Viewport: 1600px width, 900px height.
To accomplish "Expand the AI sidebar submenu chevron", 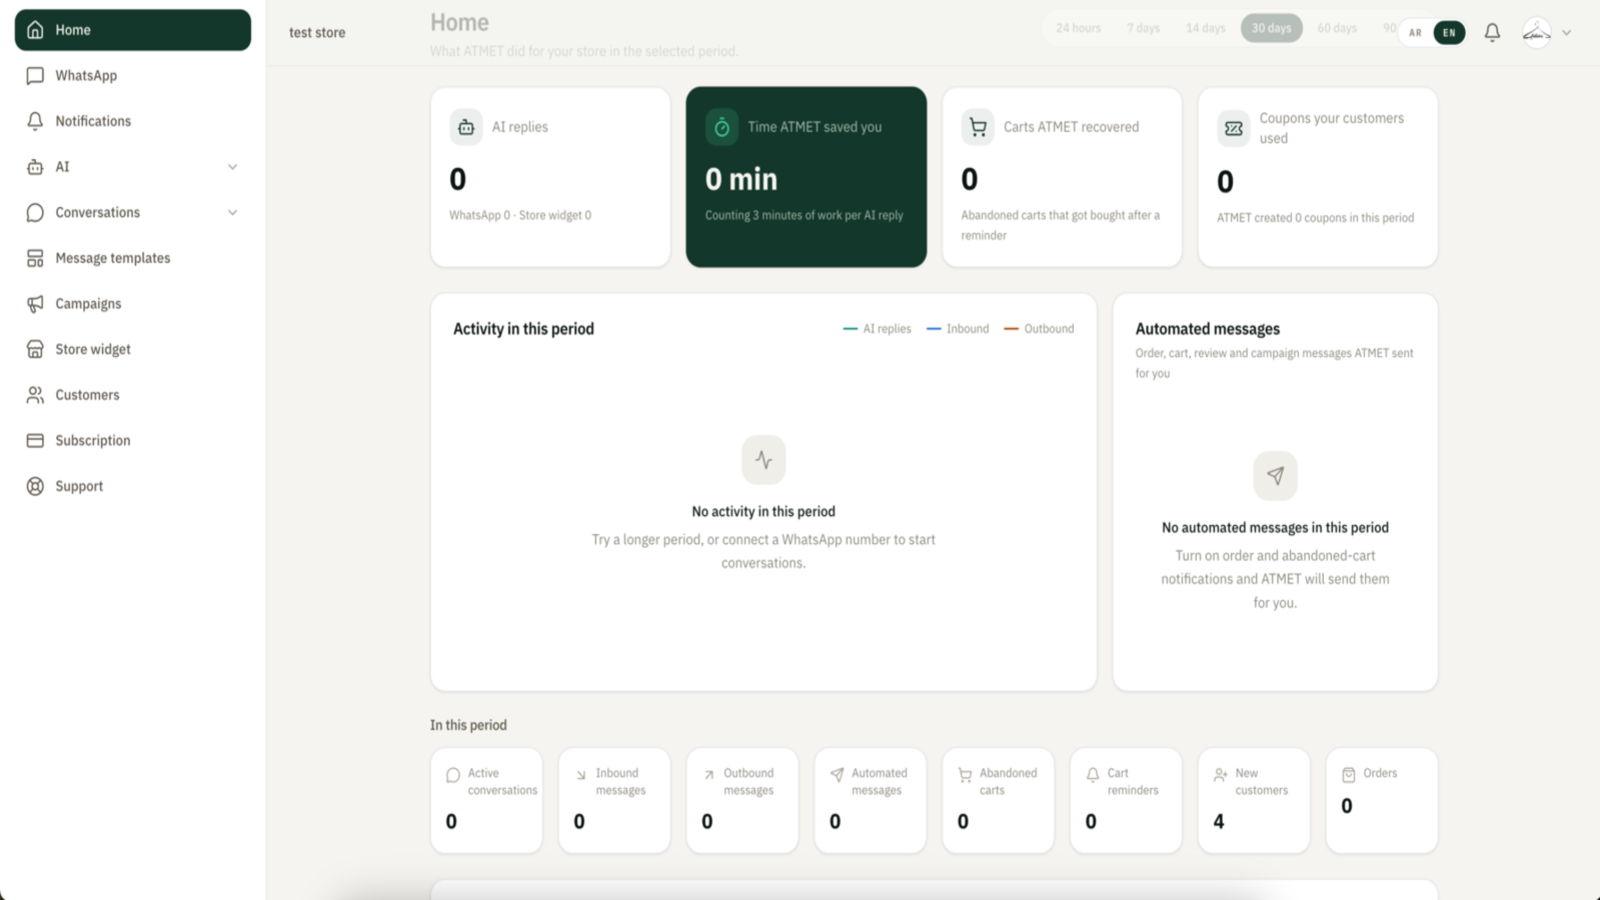I will pyautogui.click(x=233, y=167).
